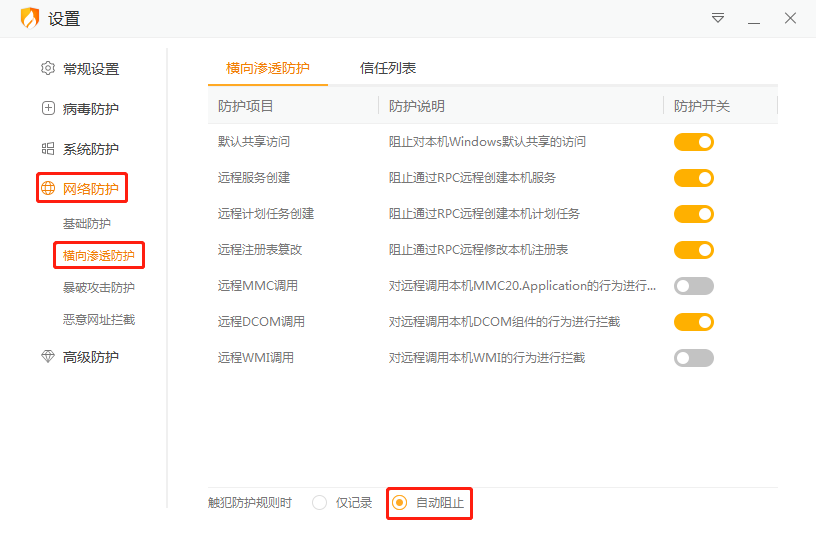Viewport: 816px width, 536px height.
Task: Enable the 远程WMI调用 protection switch
Action: [693, 358]
